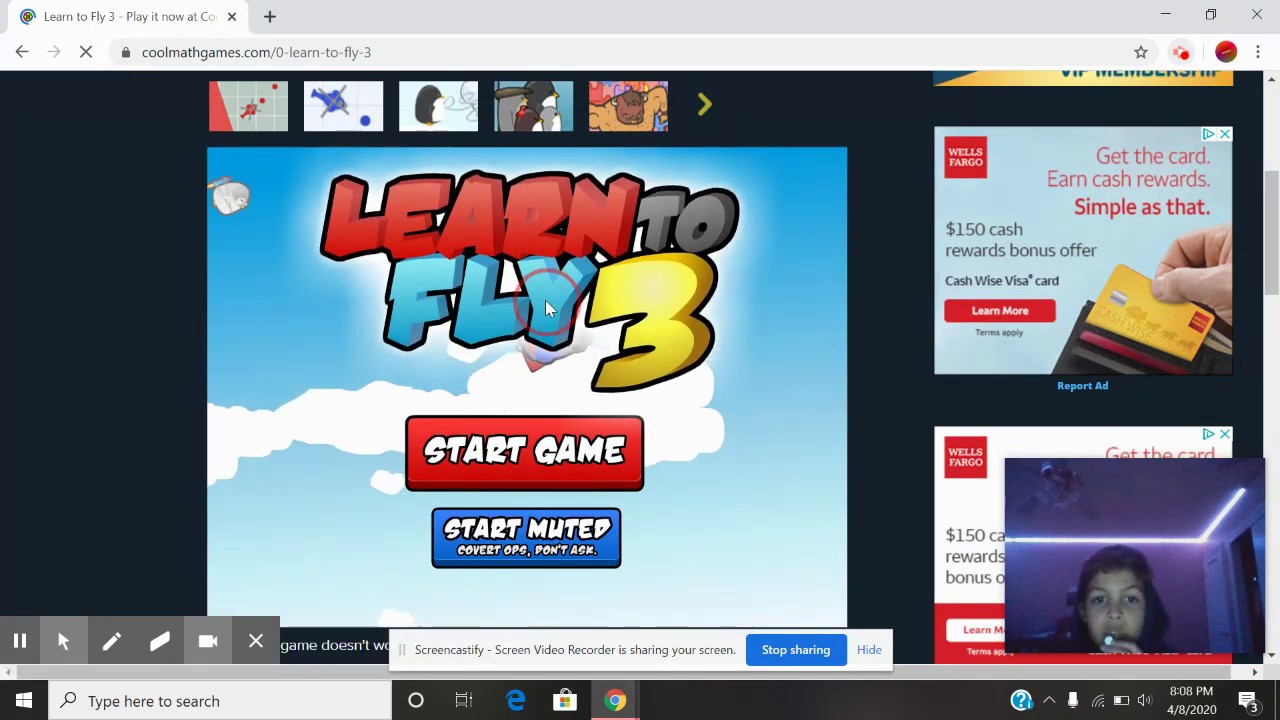The width and height of the screenshot is (1280, 720).
Task: Close the lower Wells Fargo ad
Action: [x=1224, y=434]
